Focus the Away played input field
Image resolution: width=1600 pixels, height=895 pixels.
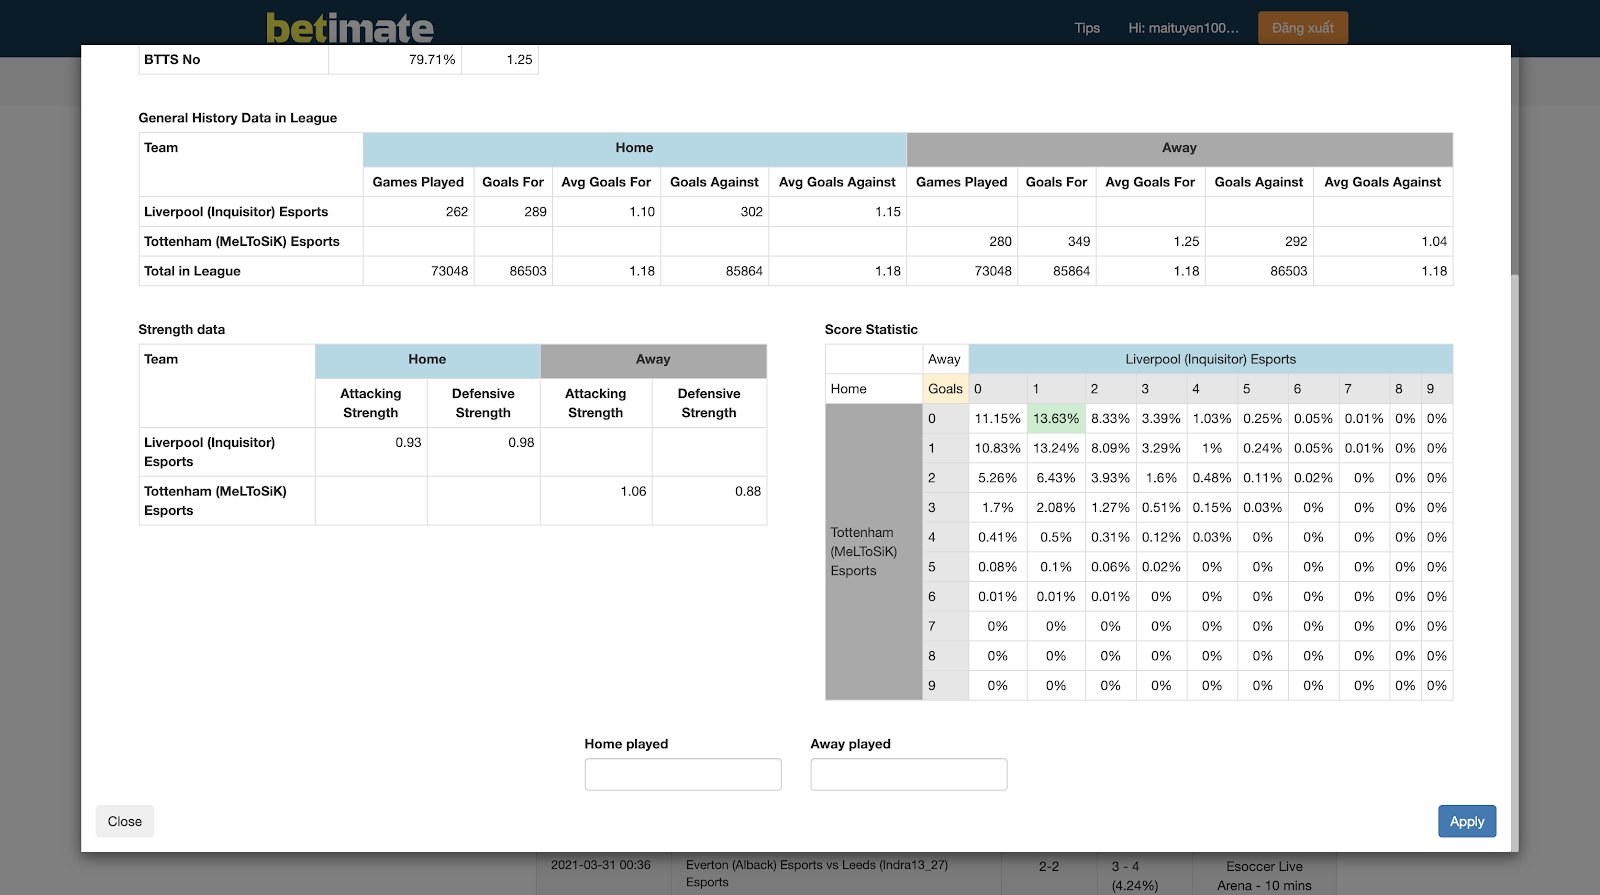tap(909, 774)
